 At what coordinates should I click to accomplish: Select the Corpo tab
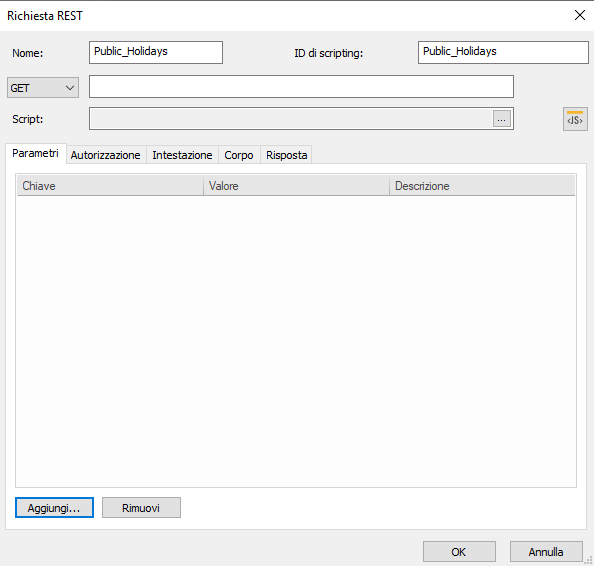tap(239, 155)
